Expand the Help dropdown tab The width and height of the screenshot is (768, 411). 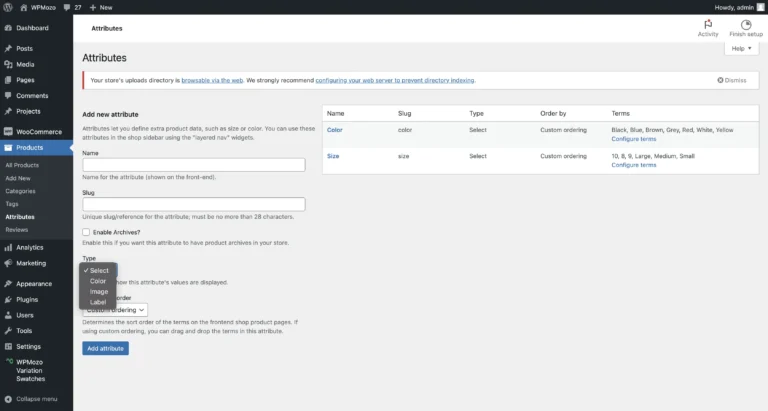[741, 48]
